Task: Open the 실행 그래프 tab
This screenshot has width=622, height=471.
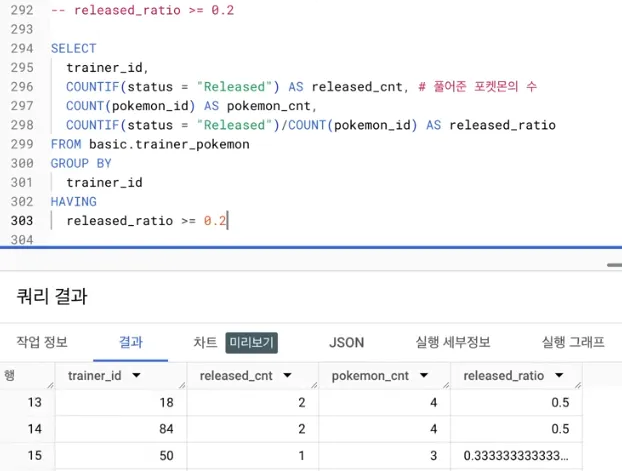Action: coord(573,342)
